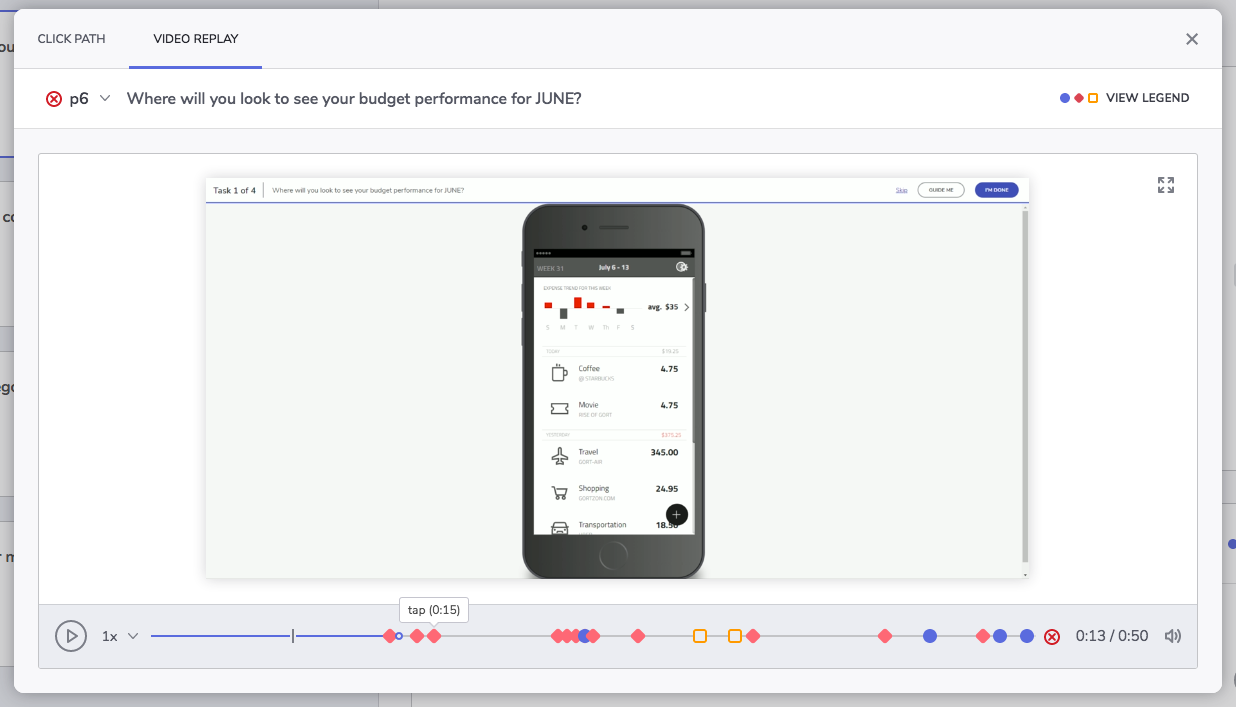Expand the 1x playback speed menu

(x=120, y=636)
